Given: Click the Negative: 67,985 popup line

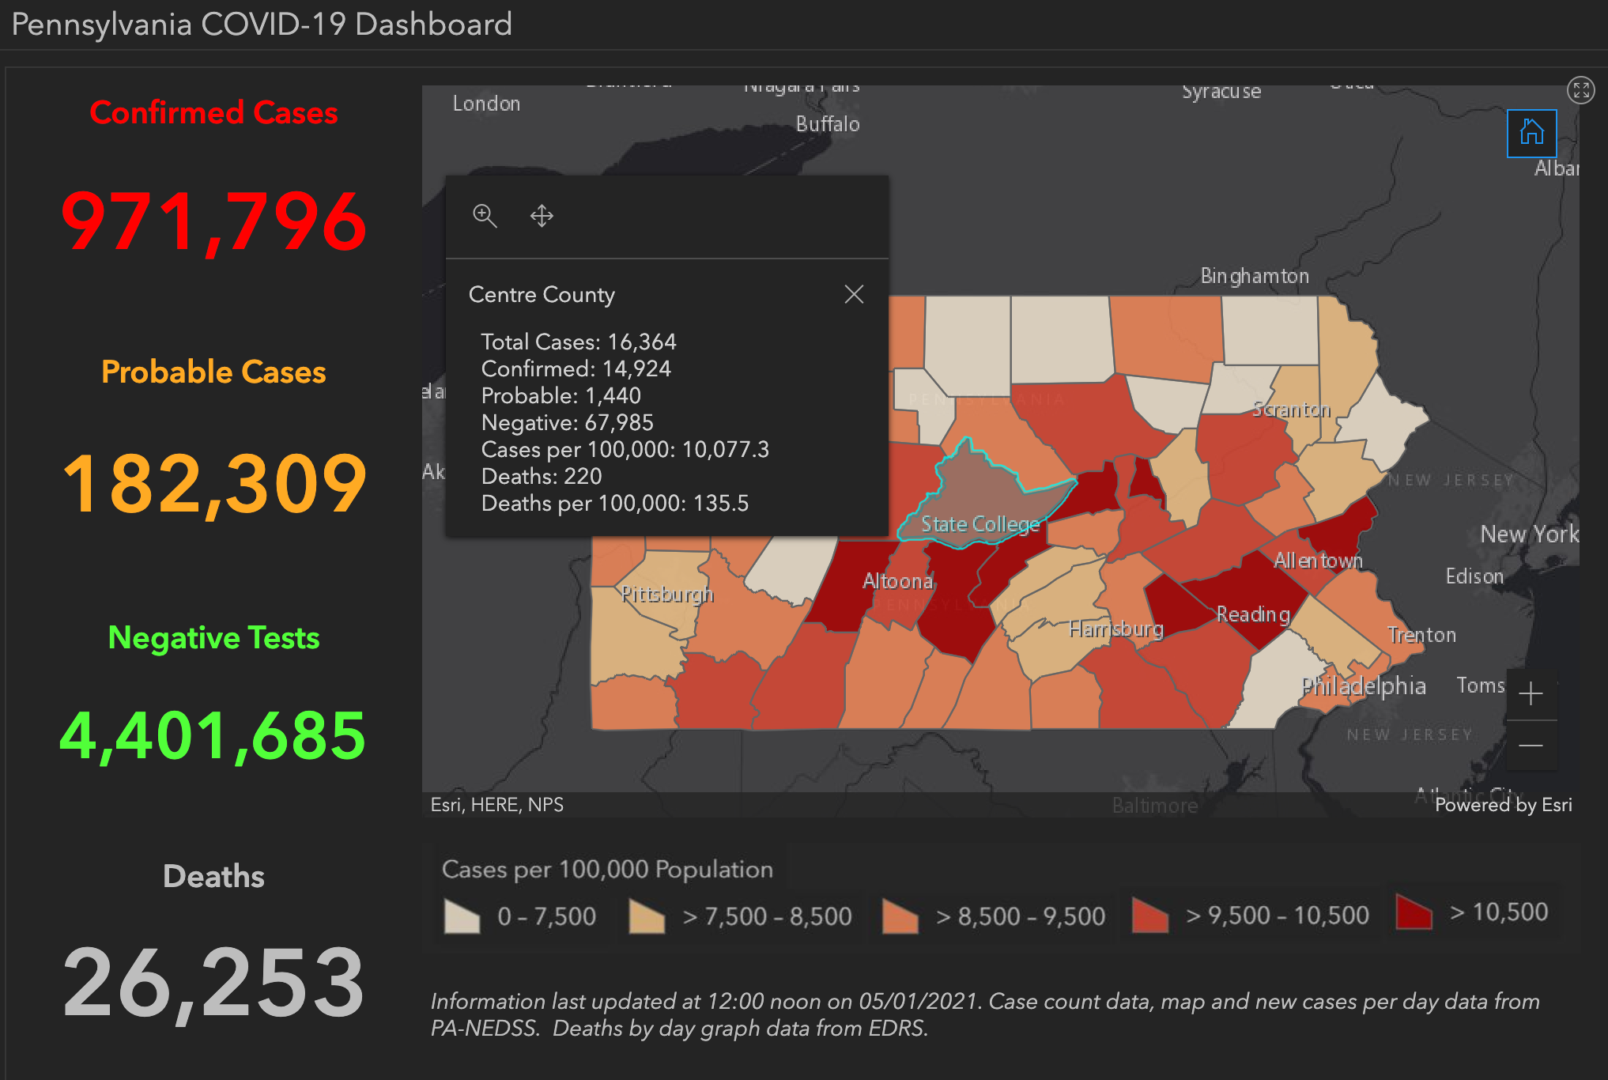Looking at the screenshot, I should [x=567, y=423].
